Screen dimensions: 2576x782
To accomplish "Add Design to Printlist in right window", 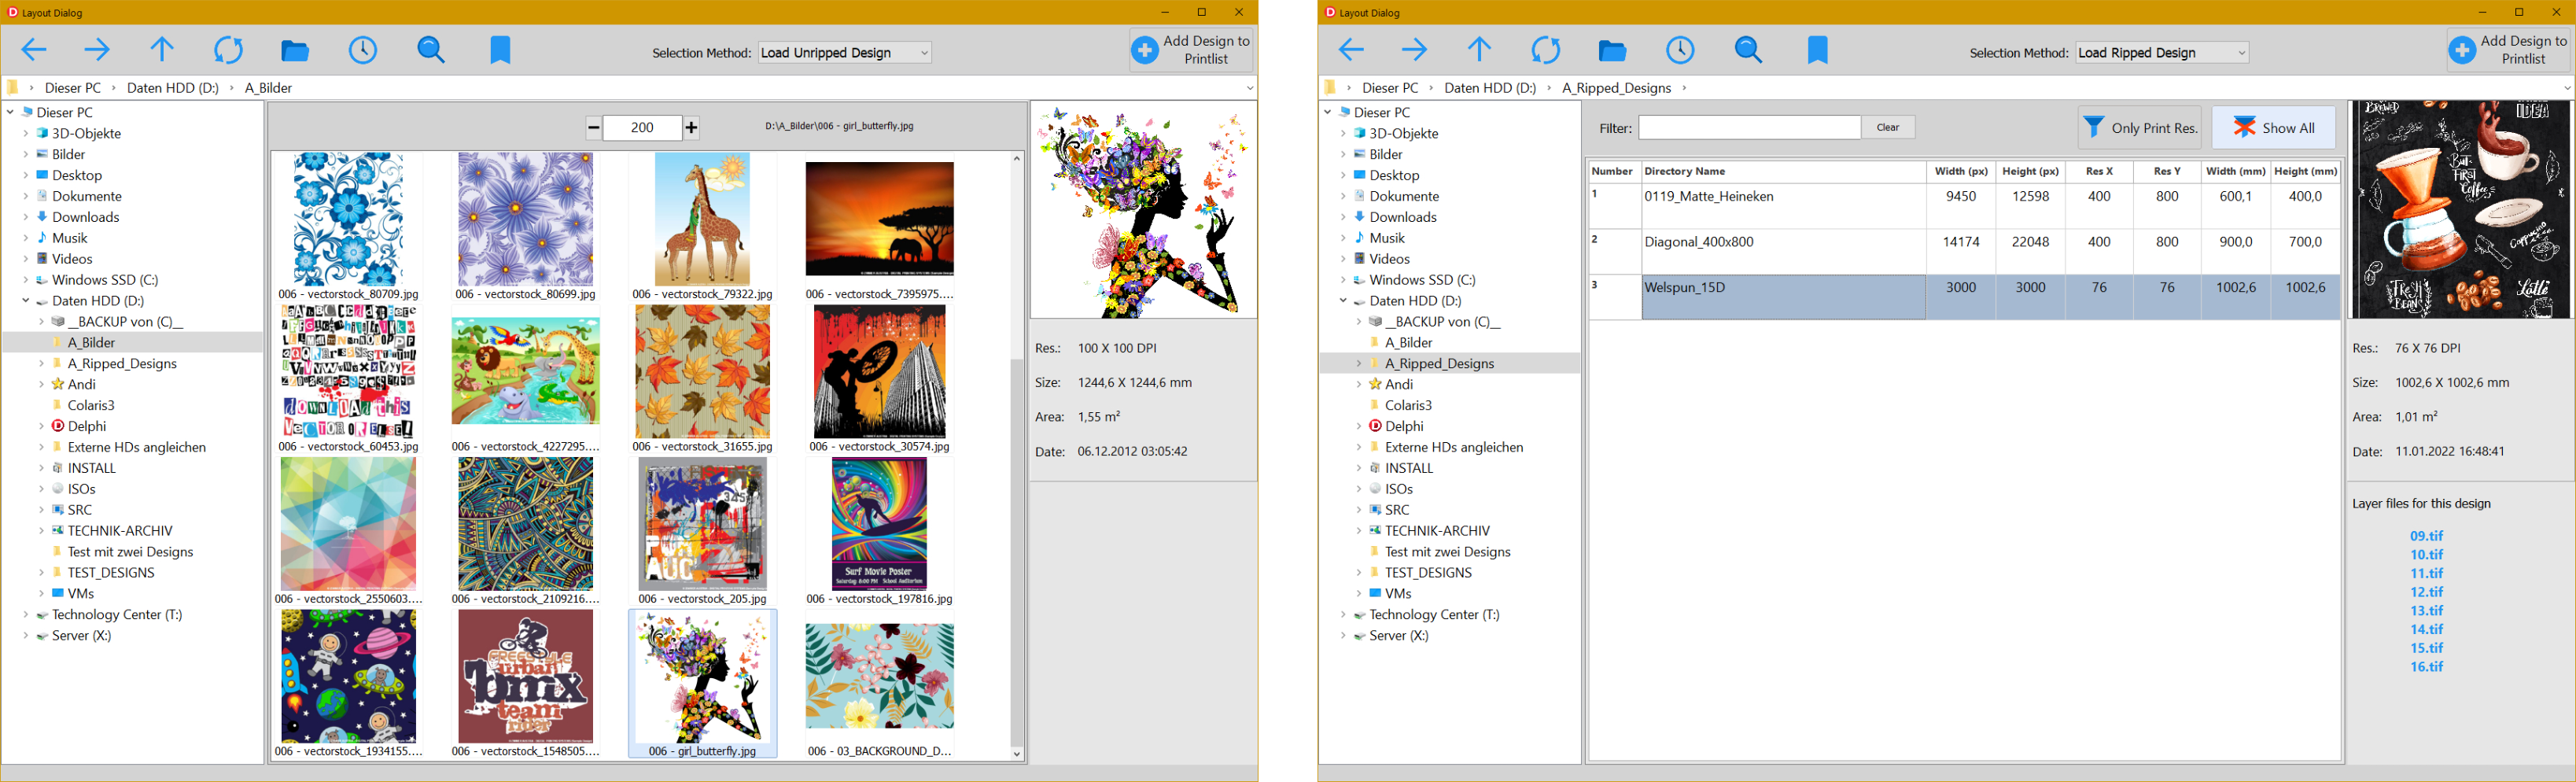I will tap(2508, 50).
